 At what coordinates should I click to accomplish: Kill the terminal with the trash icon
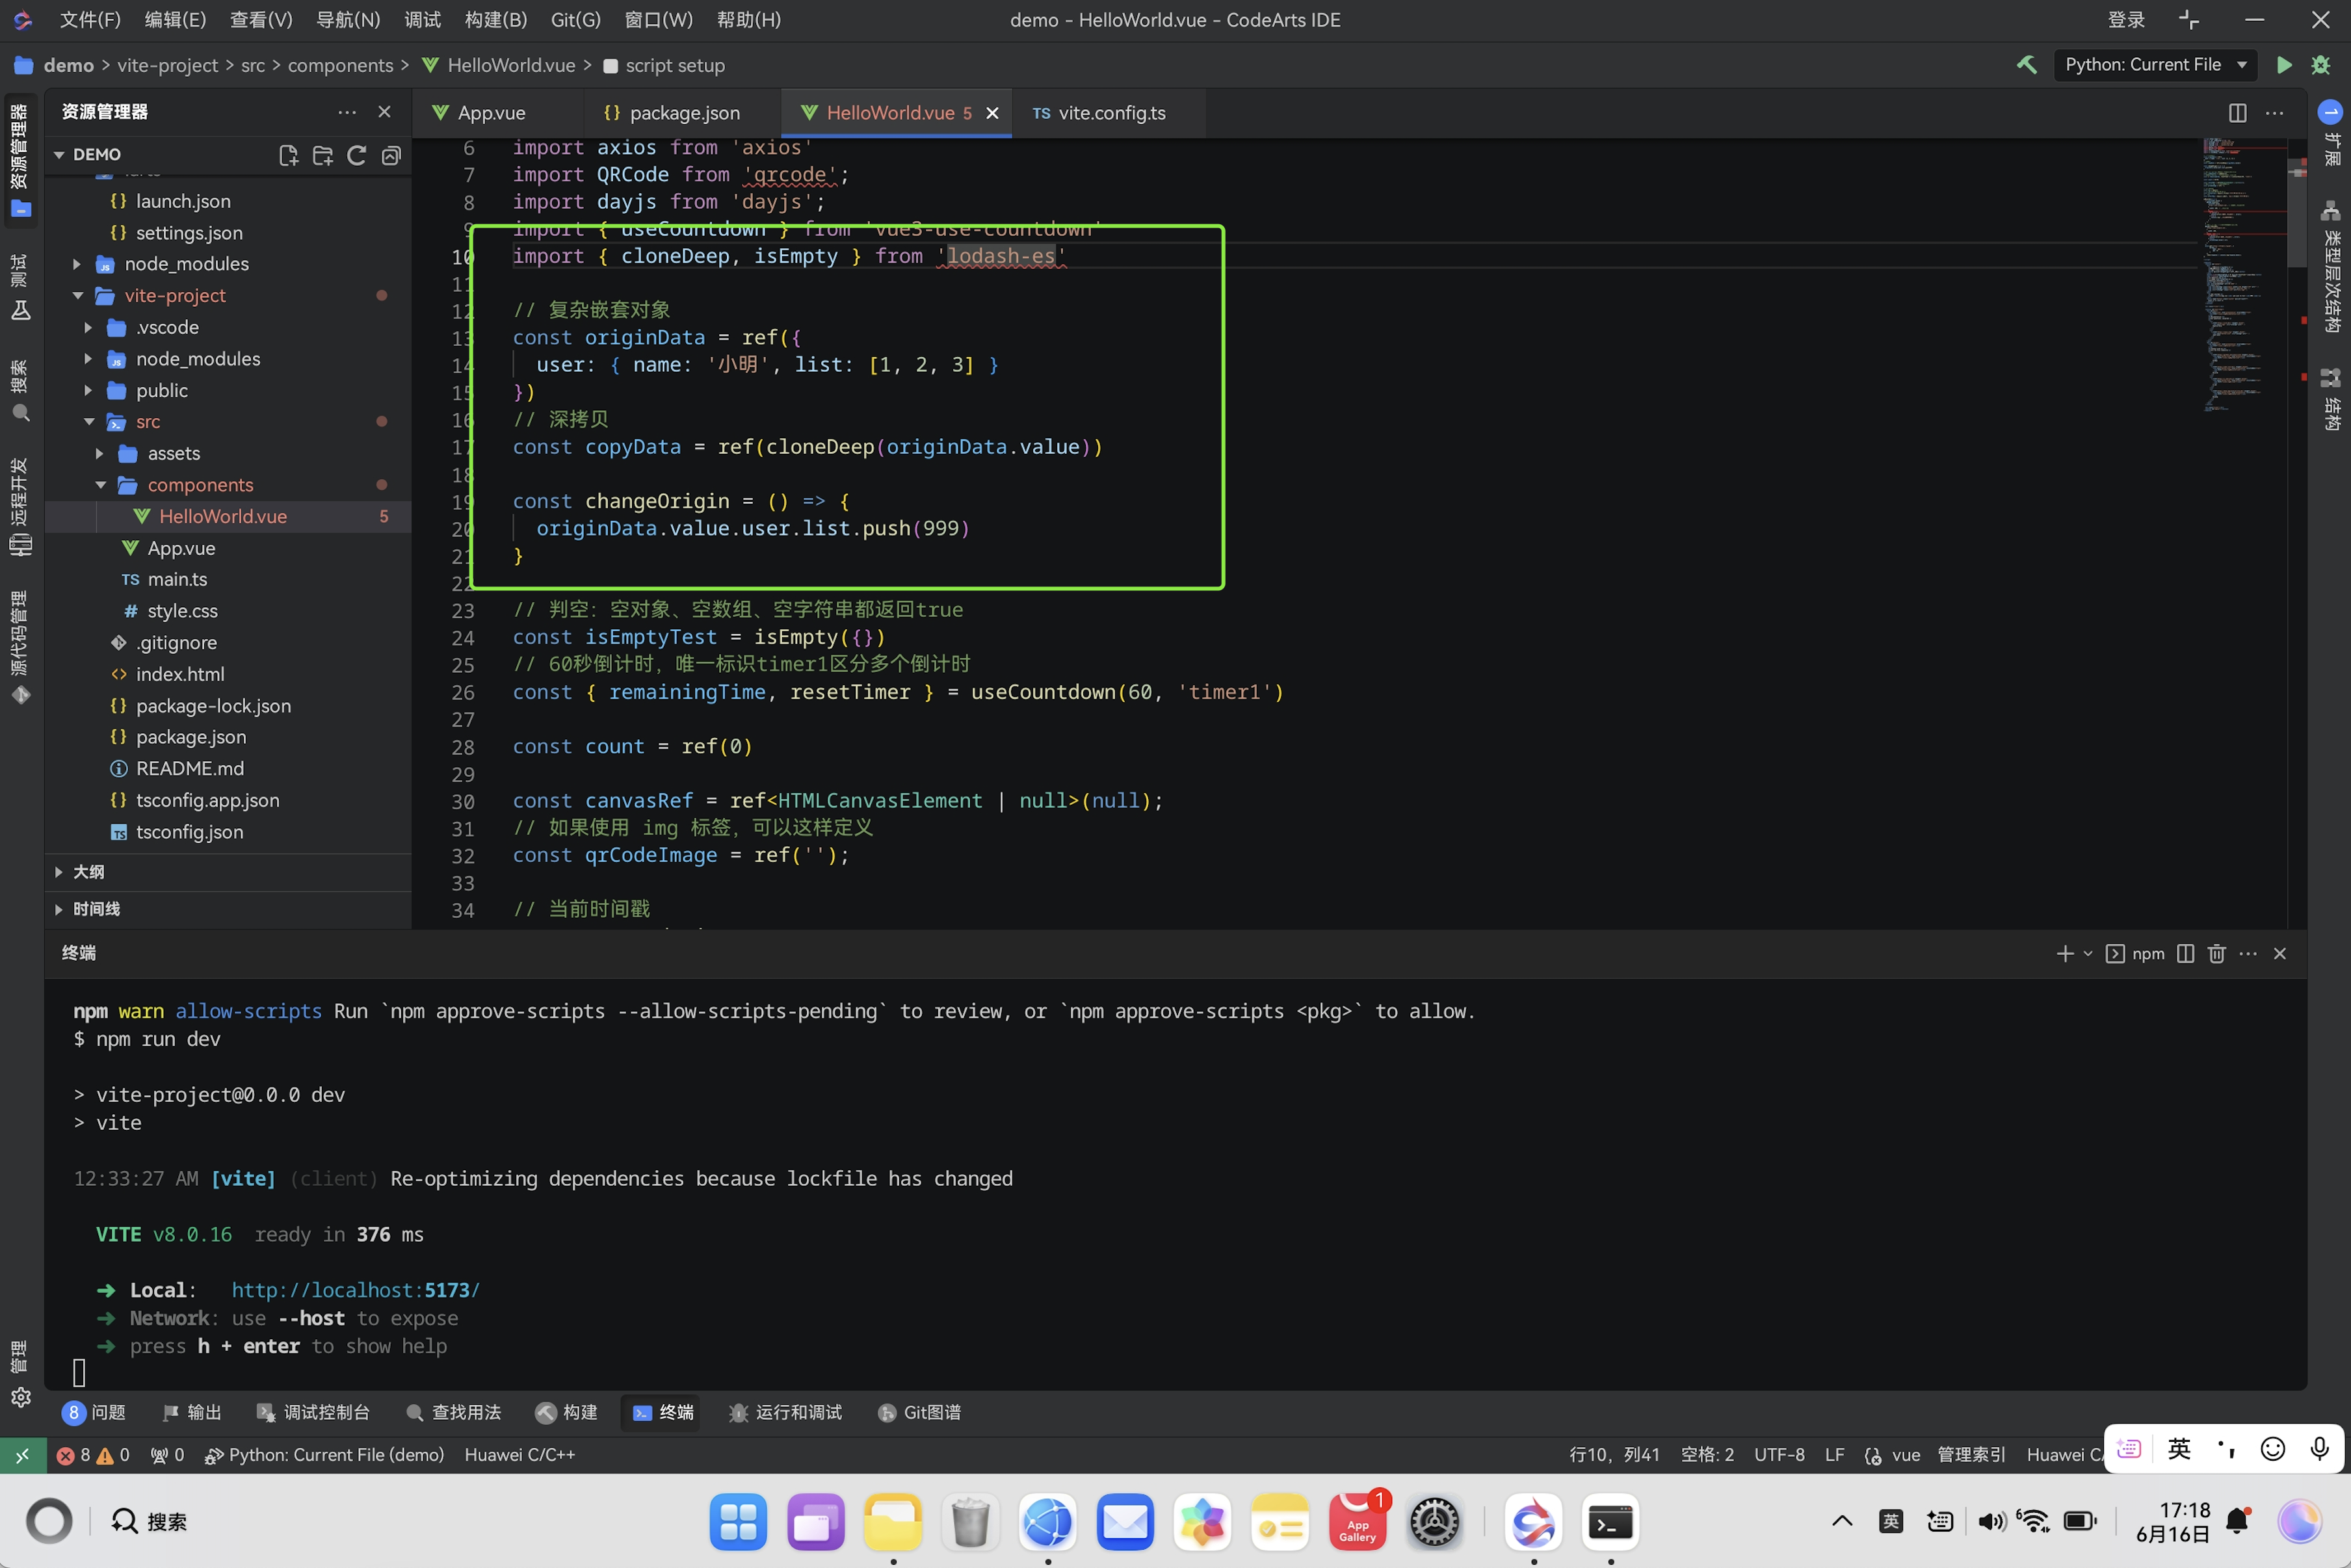(2217, 953)
